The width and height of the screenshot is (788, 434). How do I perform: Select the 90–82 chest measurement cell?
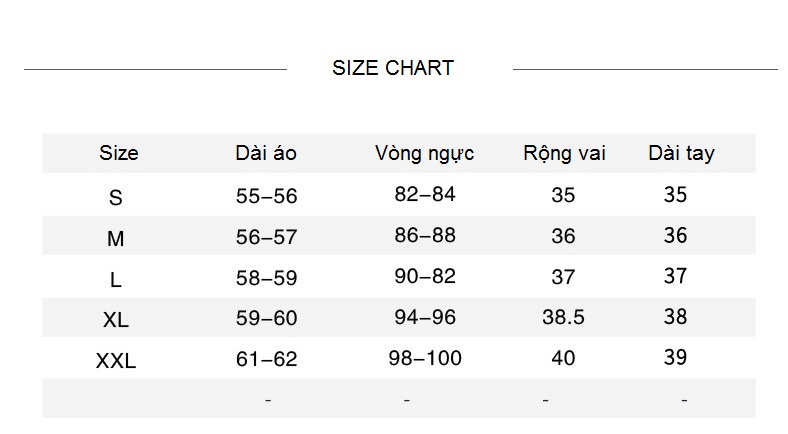click(x=425, y=277)
